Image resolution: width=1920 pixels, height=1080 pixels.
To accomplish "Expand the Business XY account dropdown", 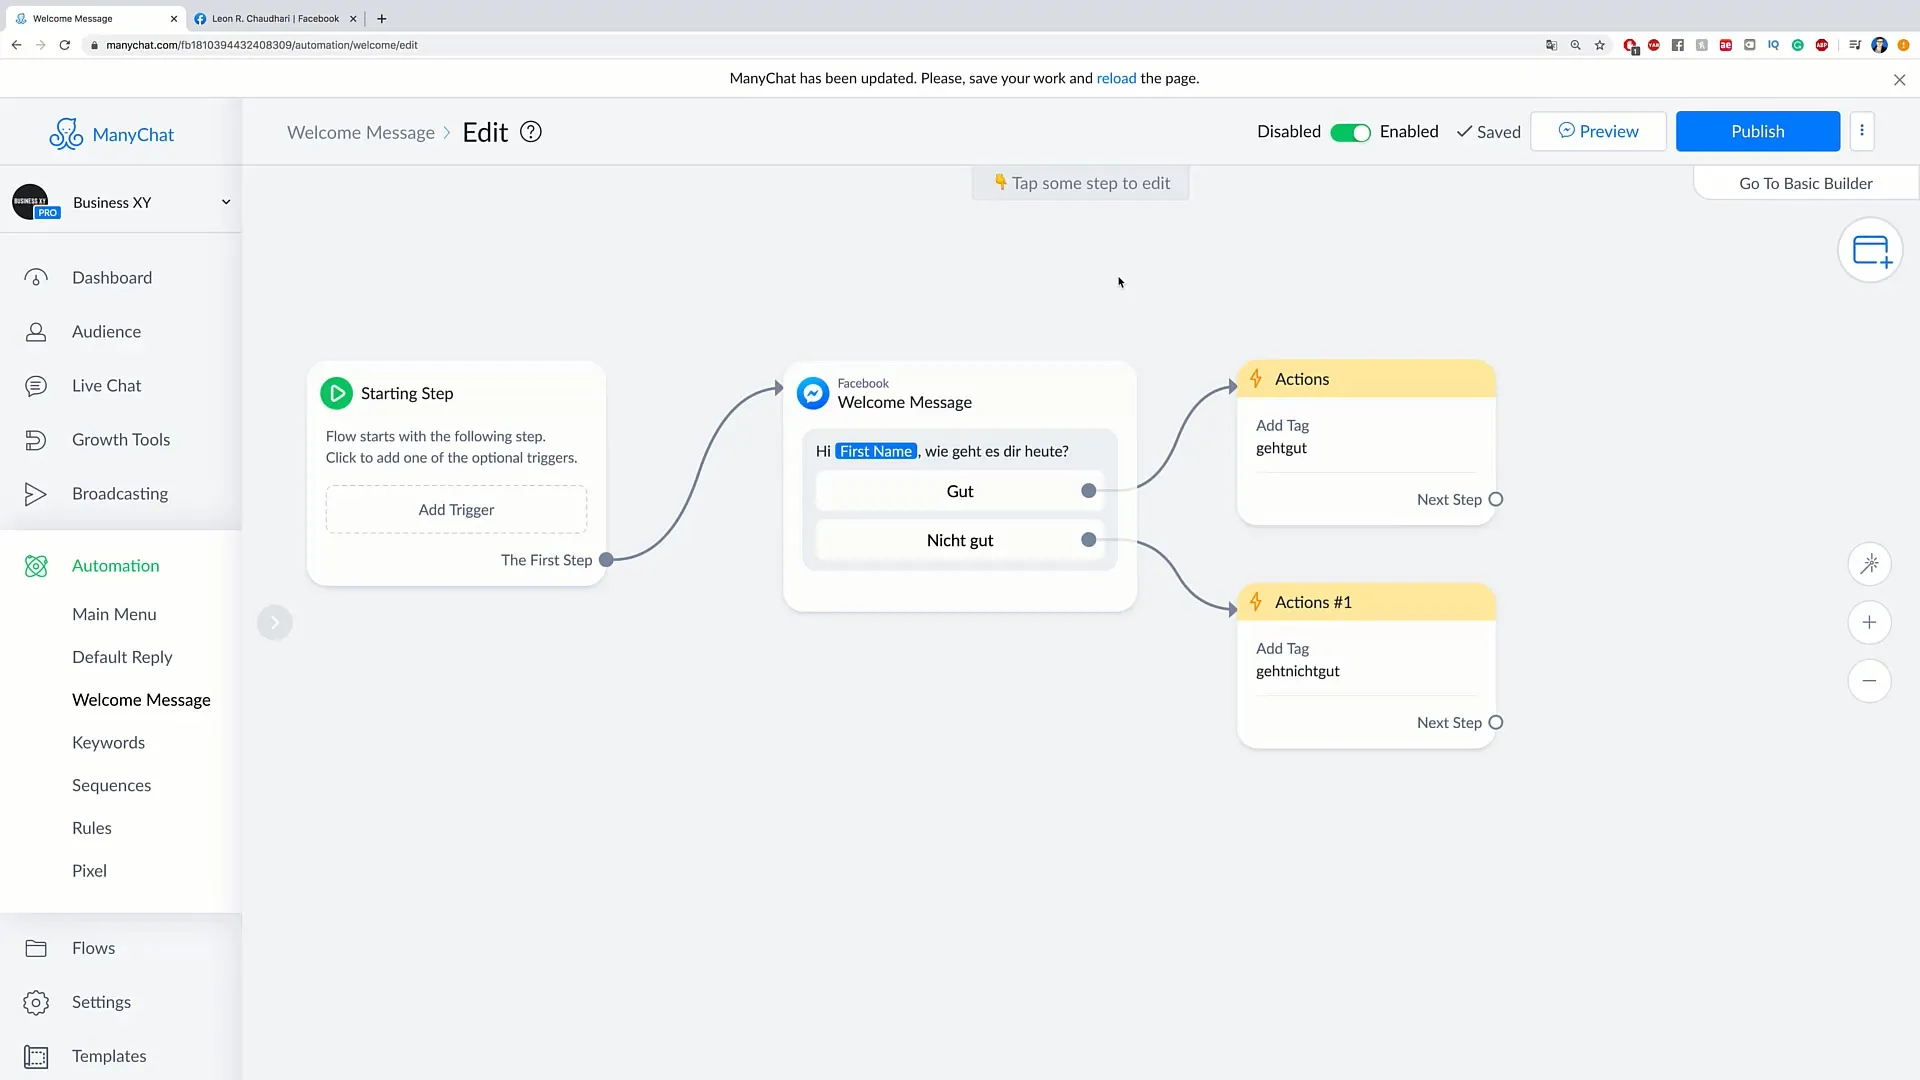I will [x=224, y=200].
